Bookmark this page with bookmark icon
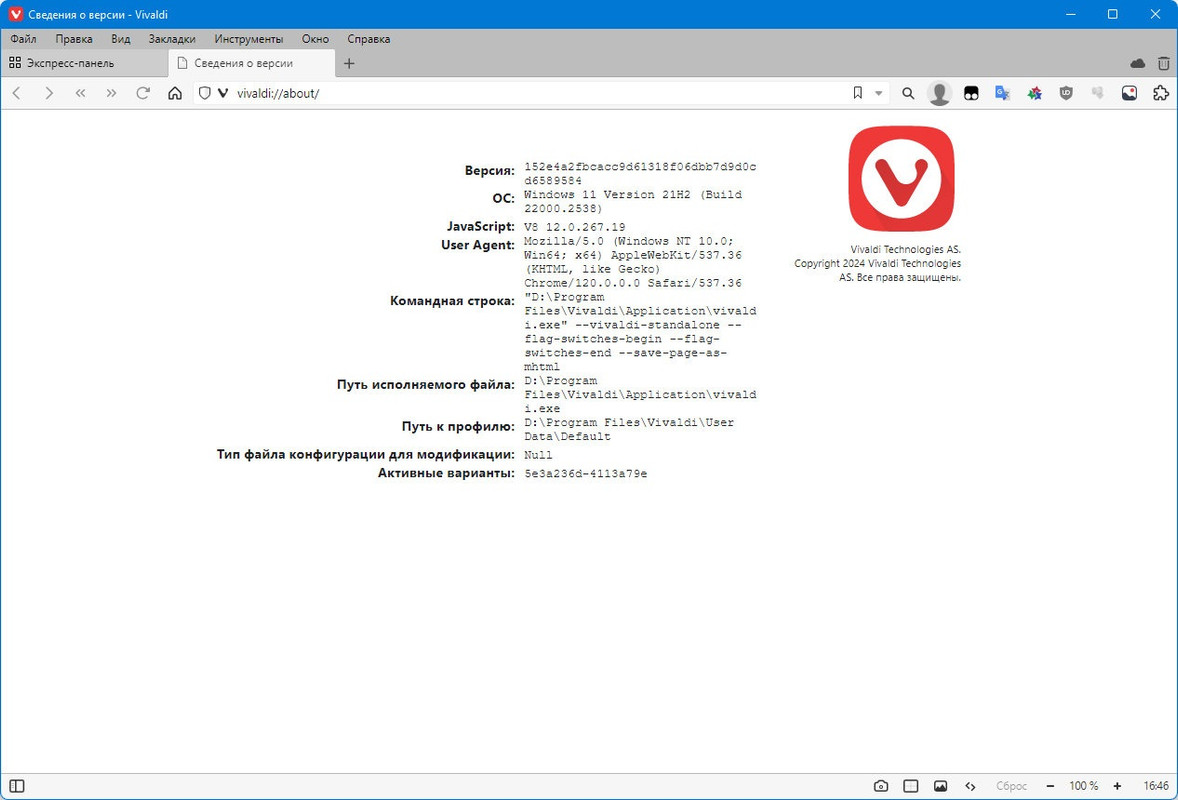The width and height of the screenshot is (1178, 800). tap(857, 93)
